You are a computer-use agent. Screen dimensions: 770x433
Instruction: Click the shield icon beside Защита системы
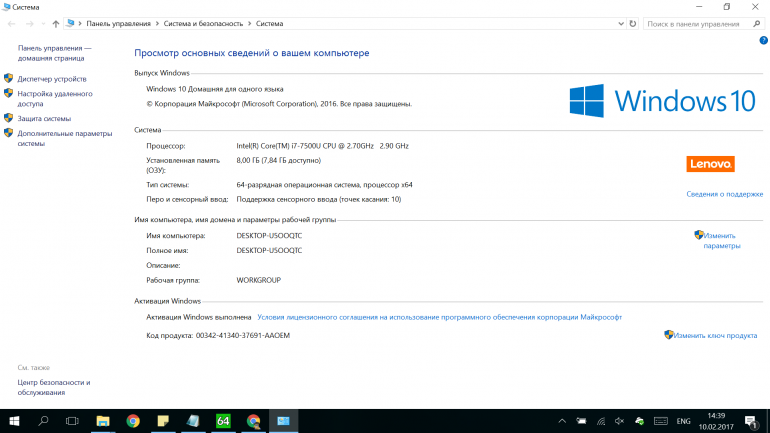(x=8, y=118)
